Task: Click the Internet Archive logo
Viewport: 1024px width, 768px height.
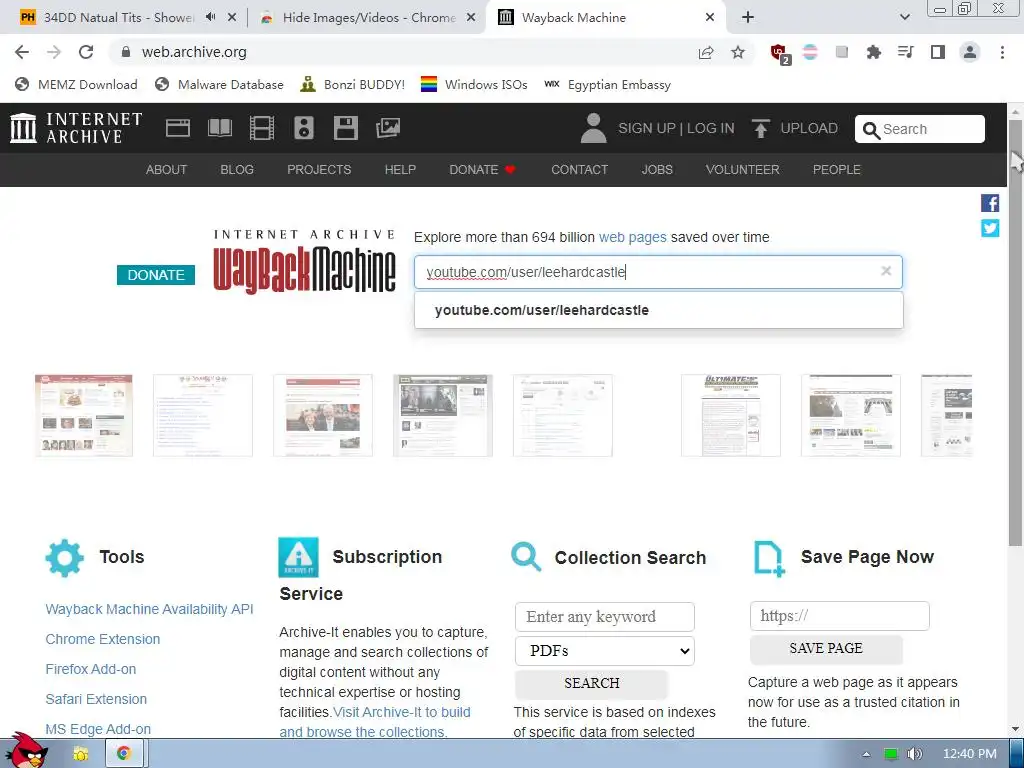Action: click(x=76, y=128)
